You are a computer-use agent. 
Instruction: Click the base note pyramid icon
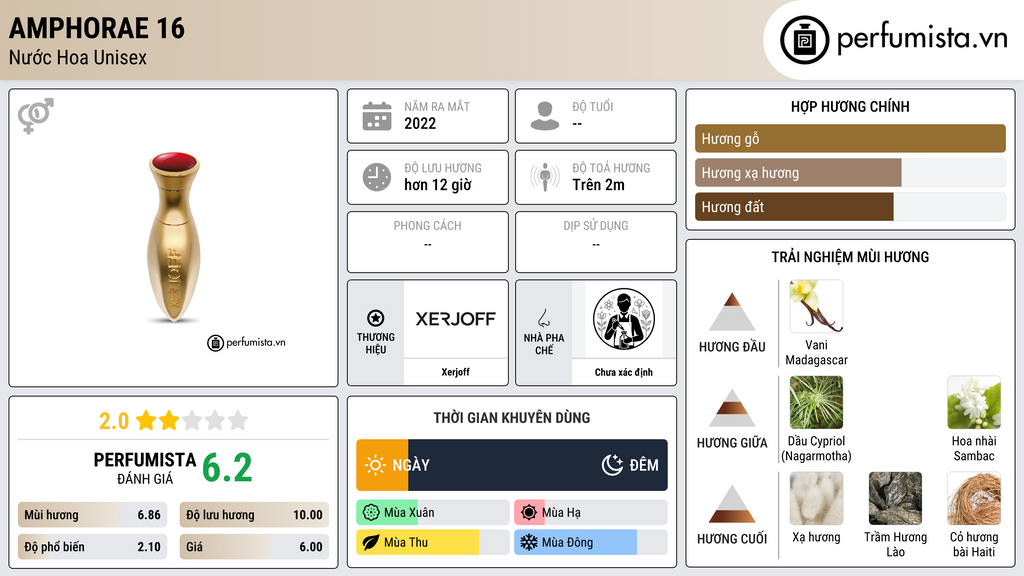(x=732, y=504)
